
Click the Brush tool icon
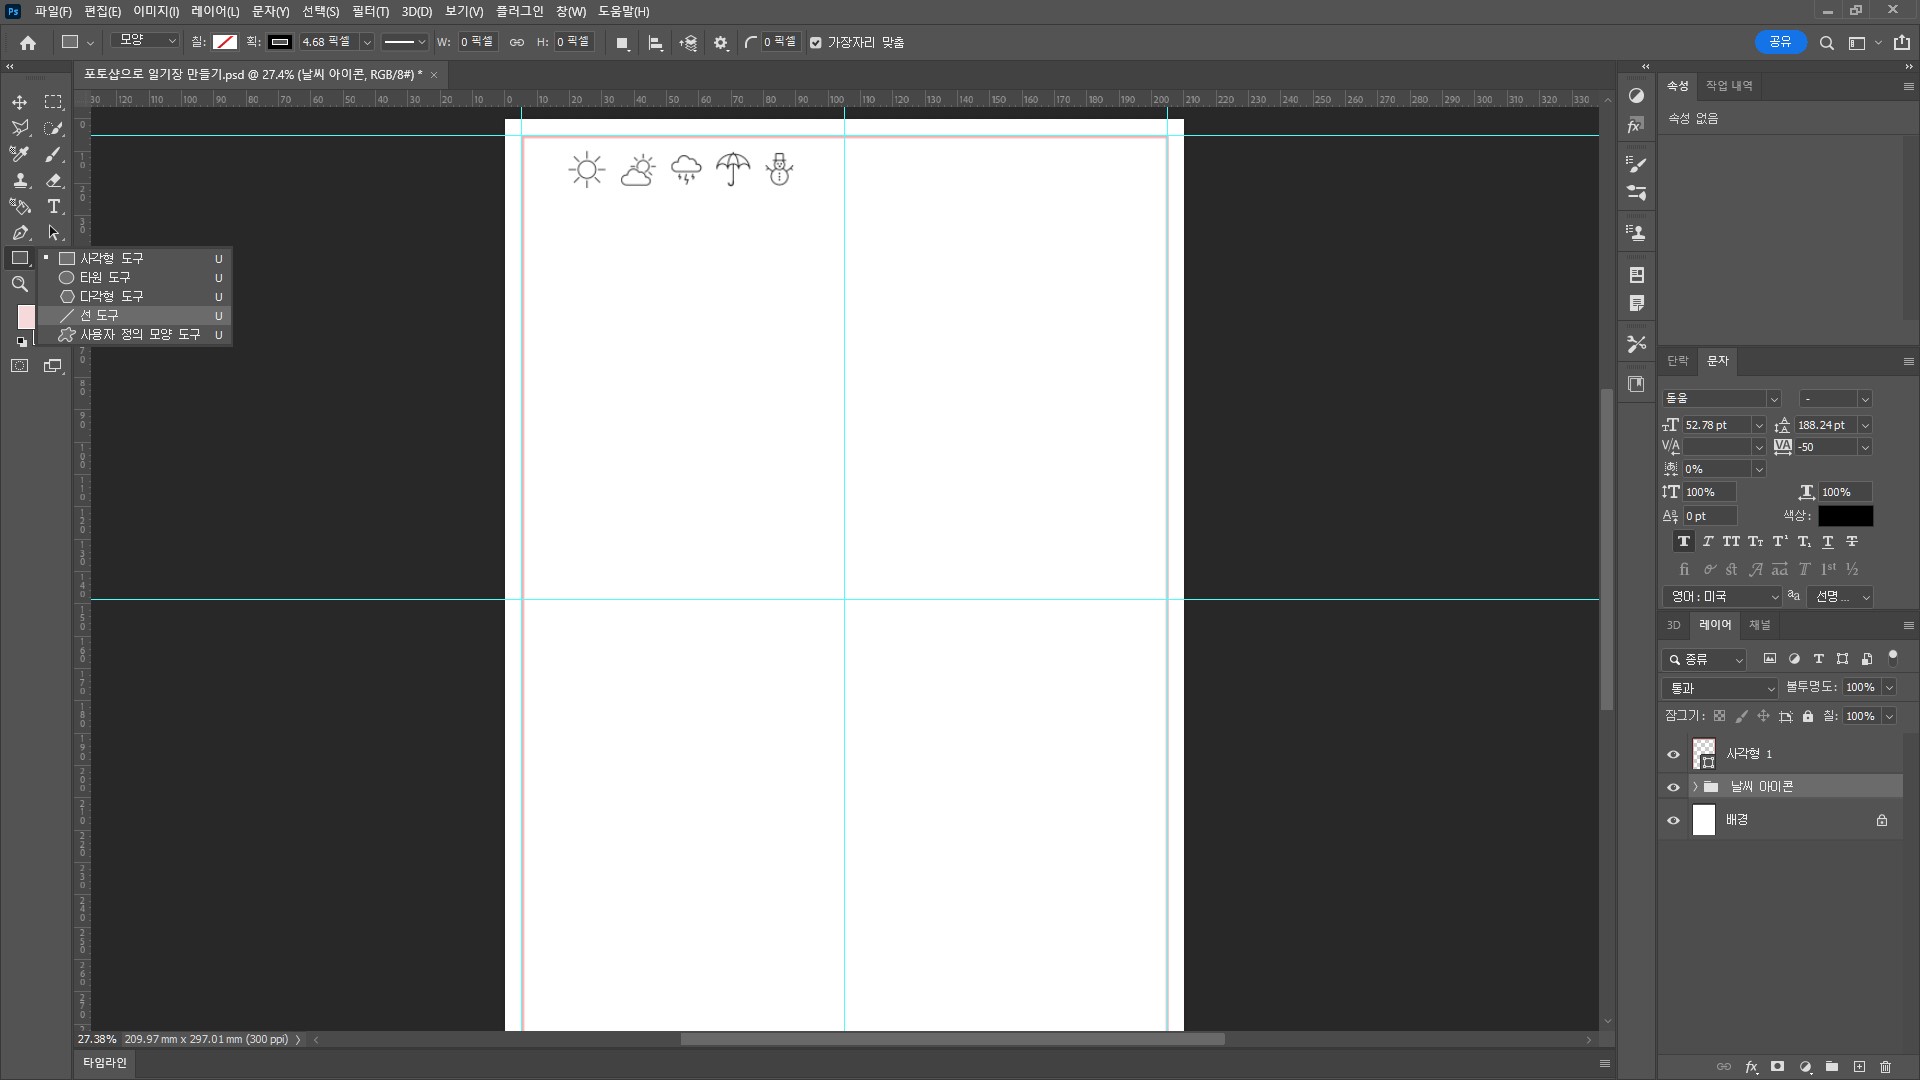(x=54, y=154)
